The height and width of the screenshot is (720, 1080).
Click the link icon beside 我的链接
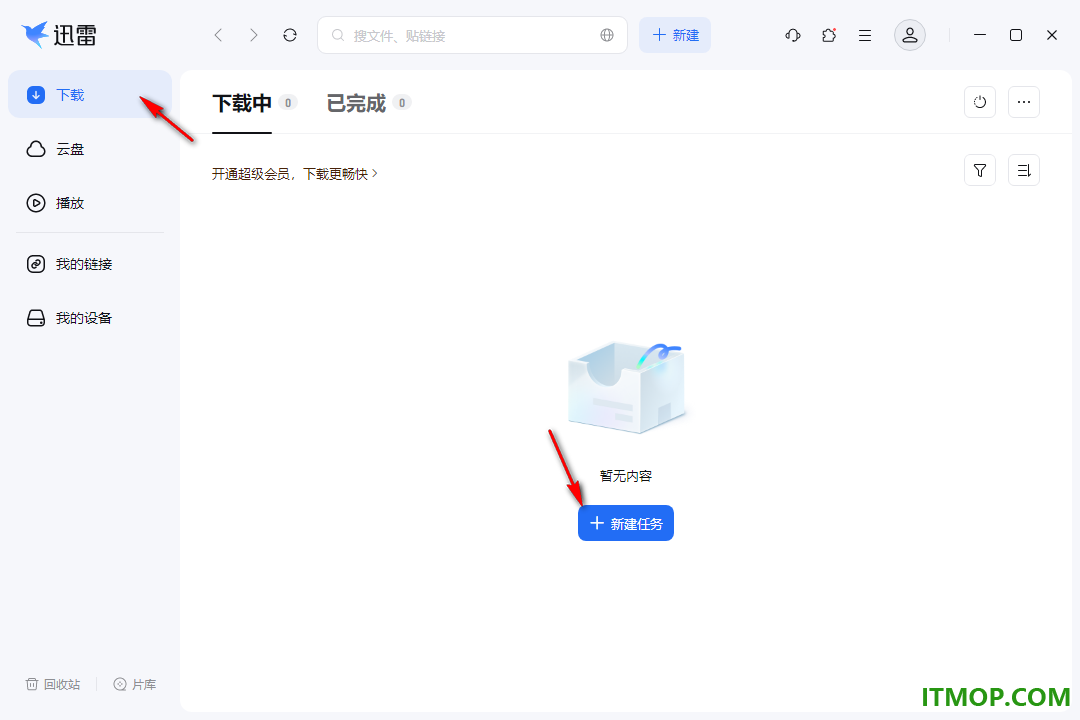tap(36, 264)
